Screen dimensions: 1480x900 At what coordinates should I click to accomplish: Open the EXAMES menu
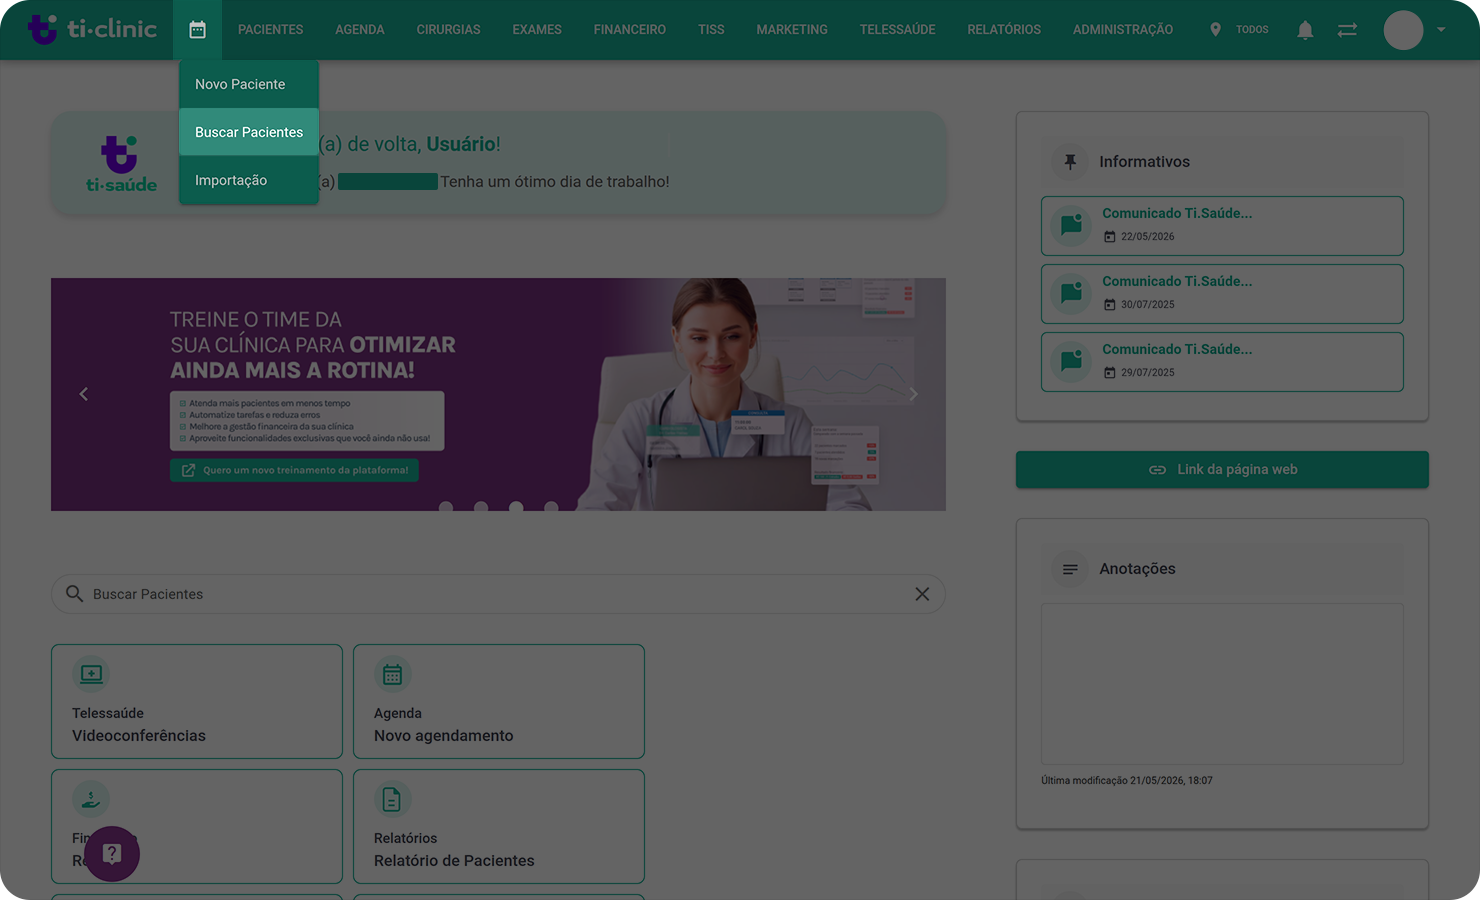point(537,30)
